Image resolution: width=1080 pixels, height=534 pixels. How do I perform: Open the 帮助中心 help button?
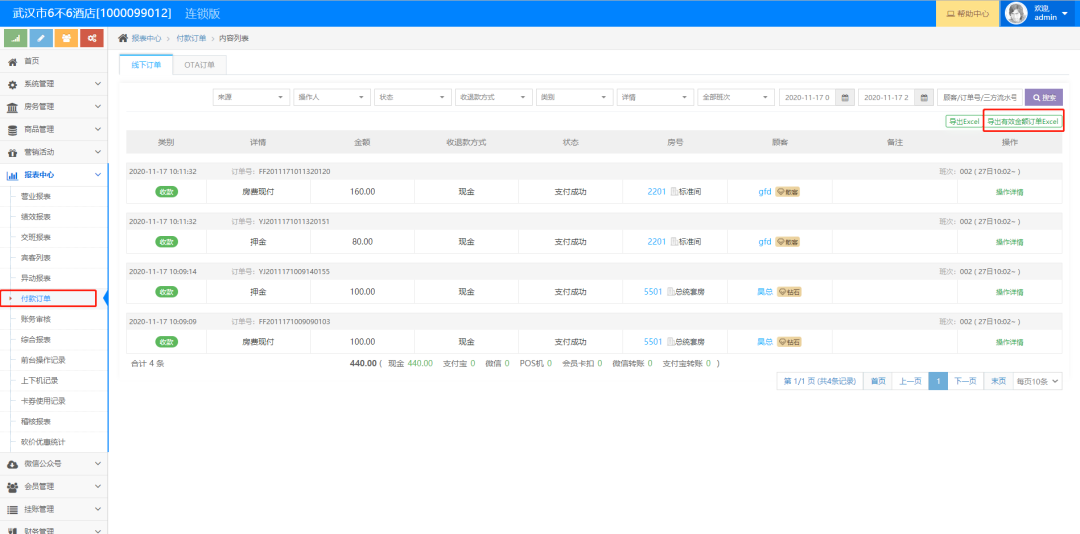968,14
